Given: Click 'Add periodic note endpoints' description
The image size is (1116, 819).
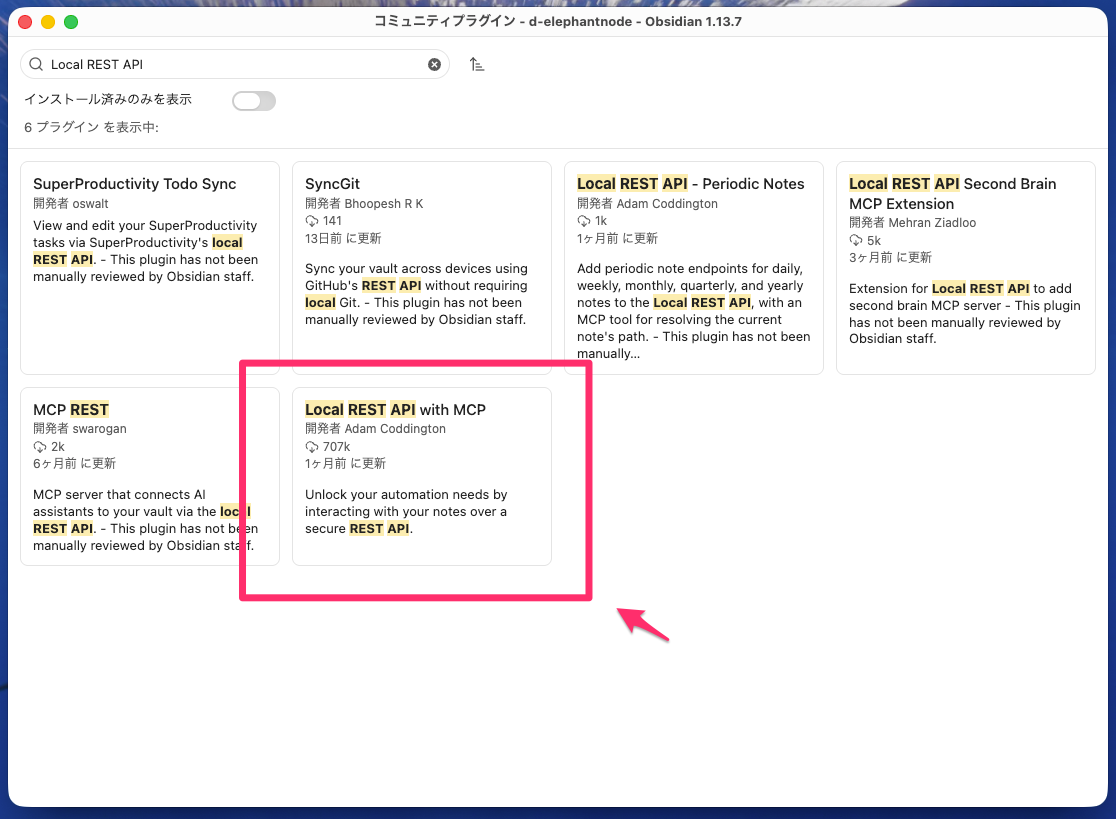Looking at the screenshot, I should (x=693, y=311).
